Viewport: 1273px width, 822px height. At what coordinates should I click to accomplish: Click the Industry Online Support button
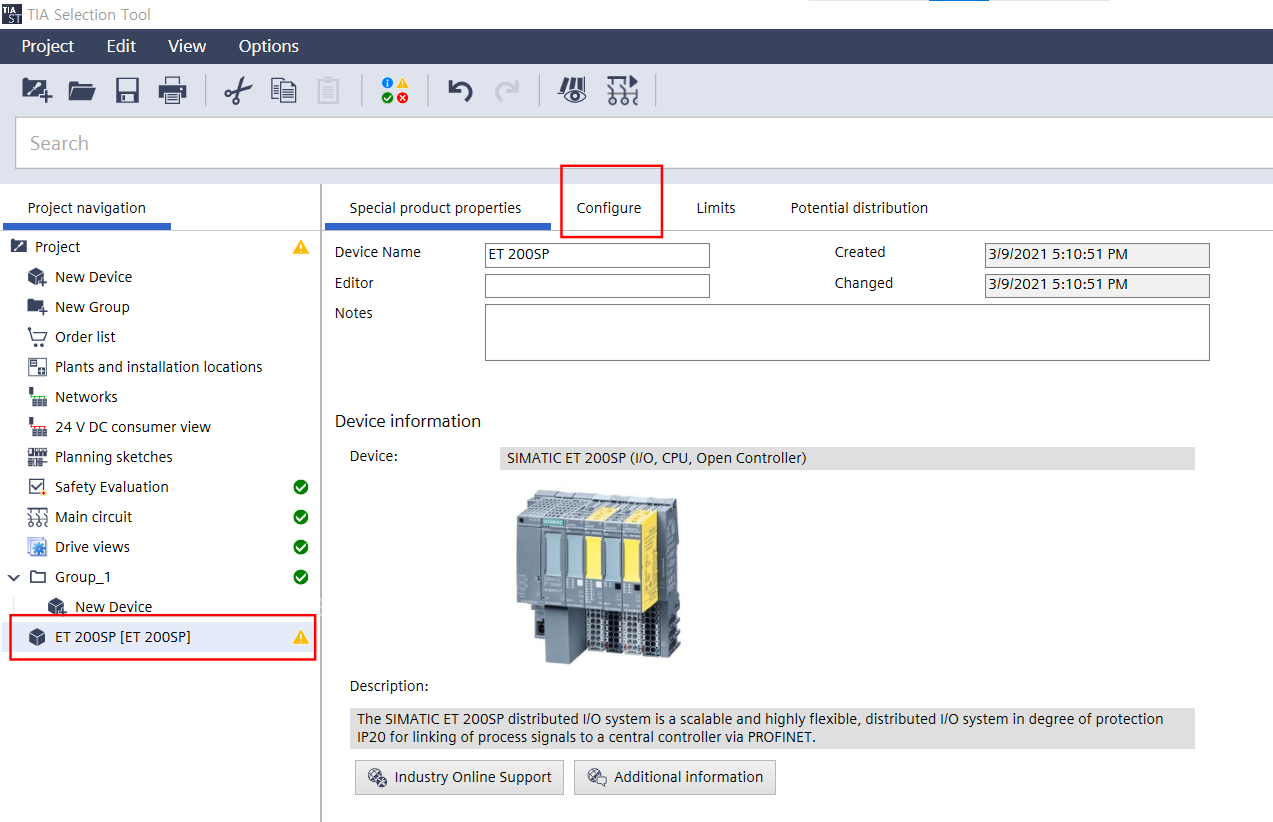pos(459,777)
